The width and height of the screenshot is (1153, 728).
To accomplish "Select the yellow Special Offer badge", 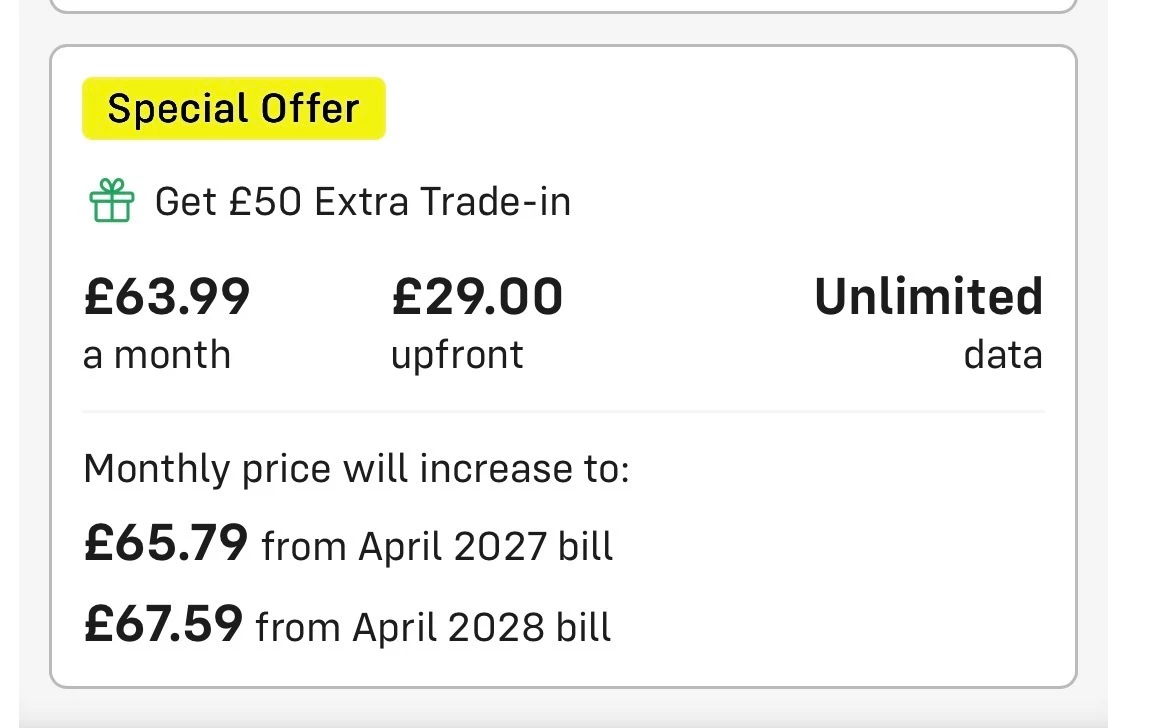I will pos(234,108).
